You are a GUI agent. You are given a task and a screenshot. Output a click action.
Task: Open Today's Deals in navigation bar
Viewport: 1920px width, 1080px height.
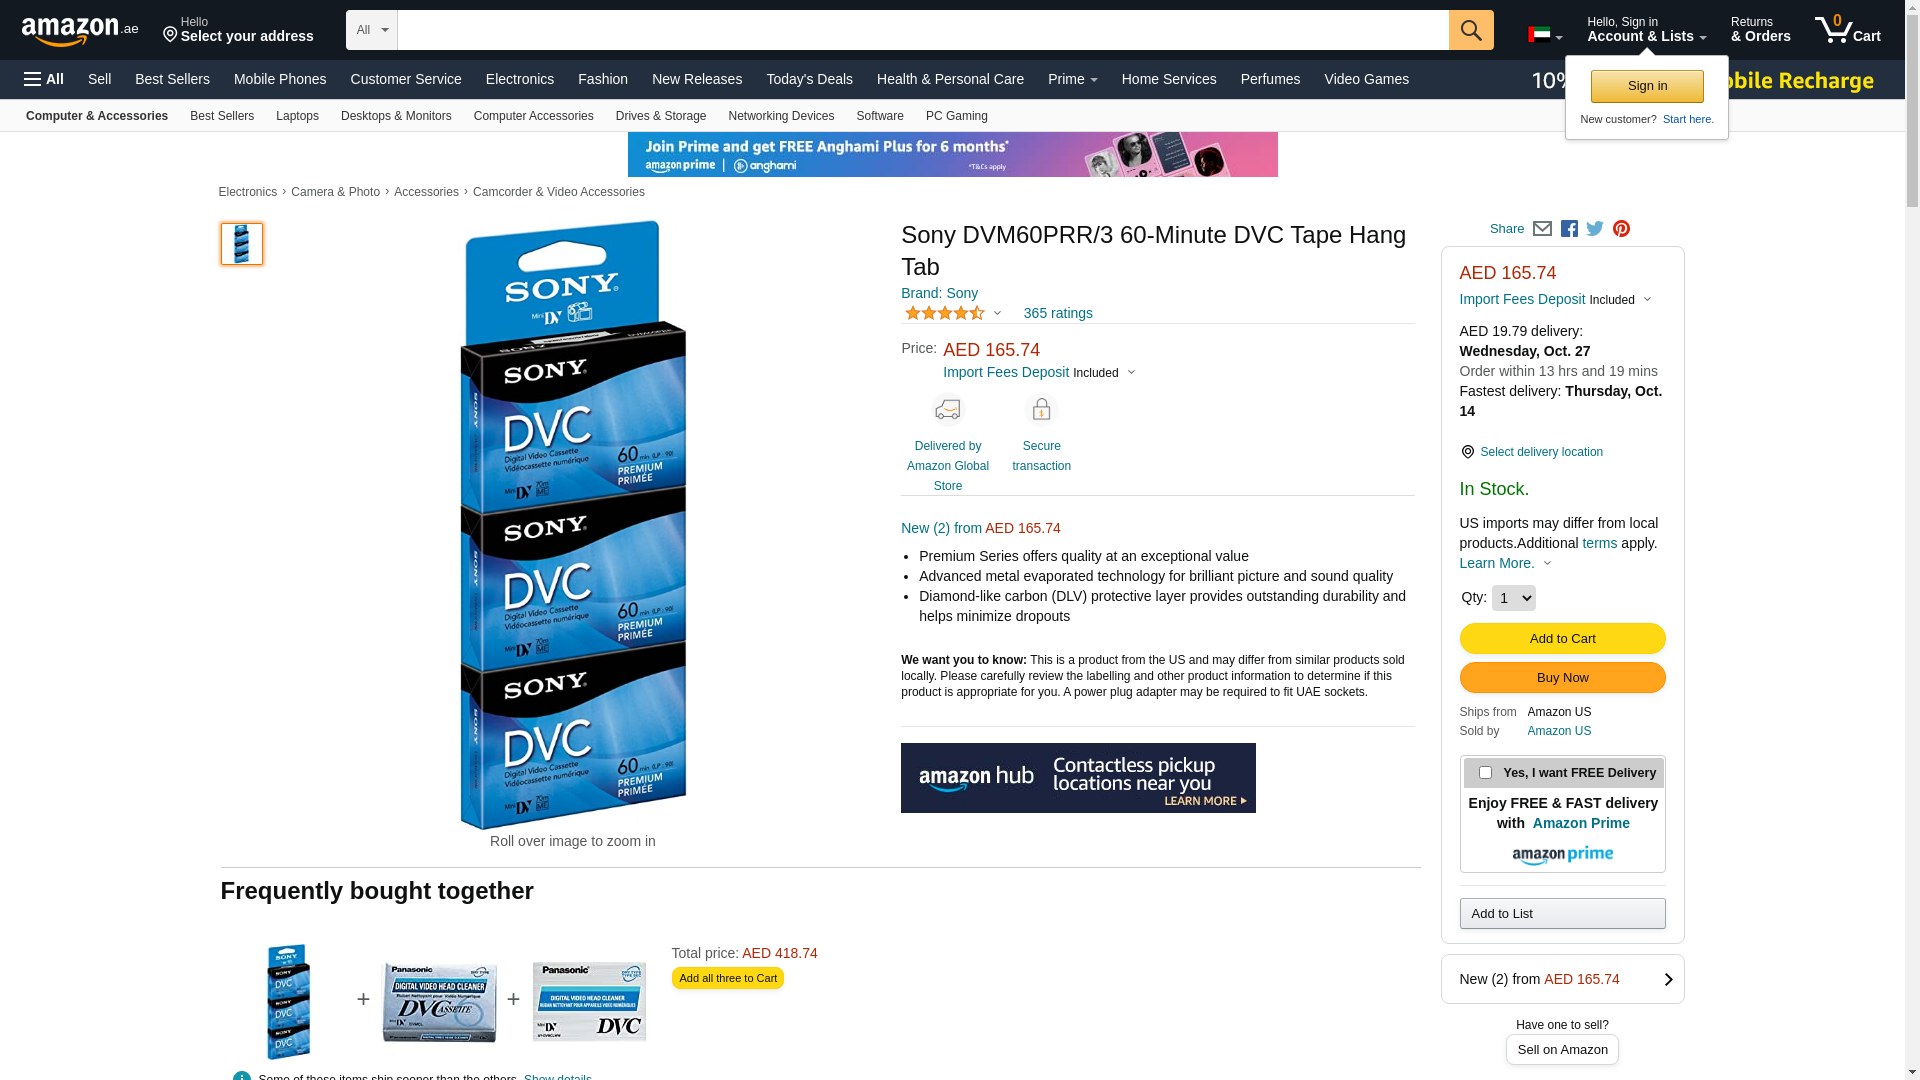(x=809, y=79)
